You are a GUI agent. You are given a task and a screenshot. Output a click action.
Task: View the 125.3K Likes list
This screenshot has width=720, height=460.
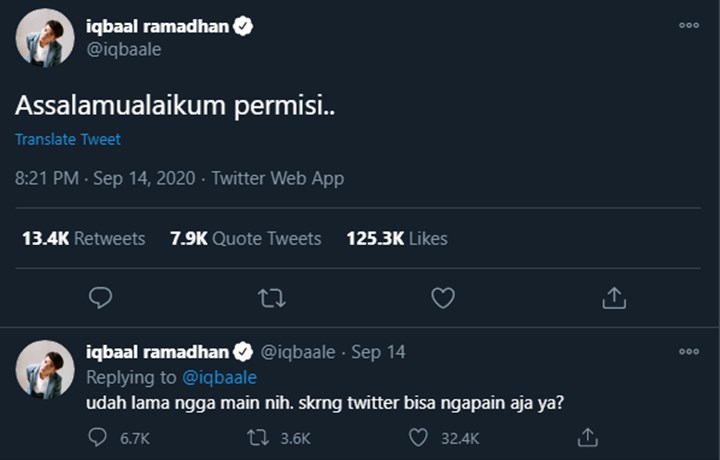(397, 238)
